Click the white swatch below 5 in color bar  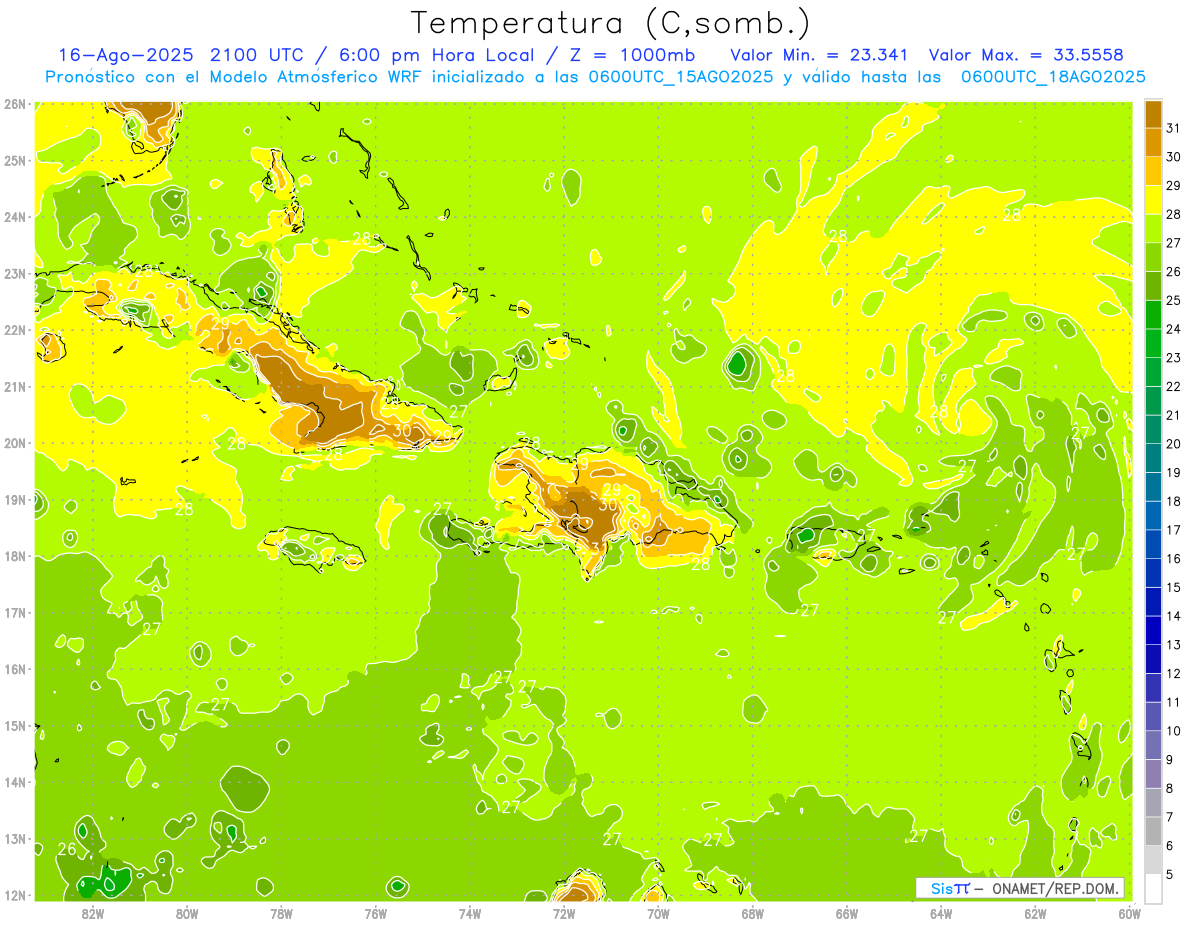1153,888
